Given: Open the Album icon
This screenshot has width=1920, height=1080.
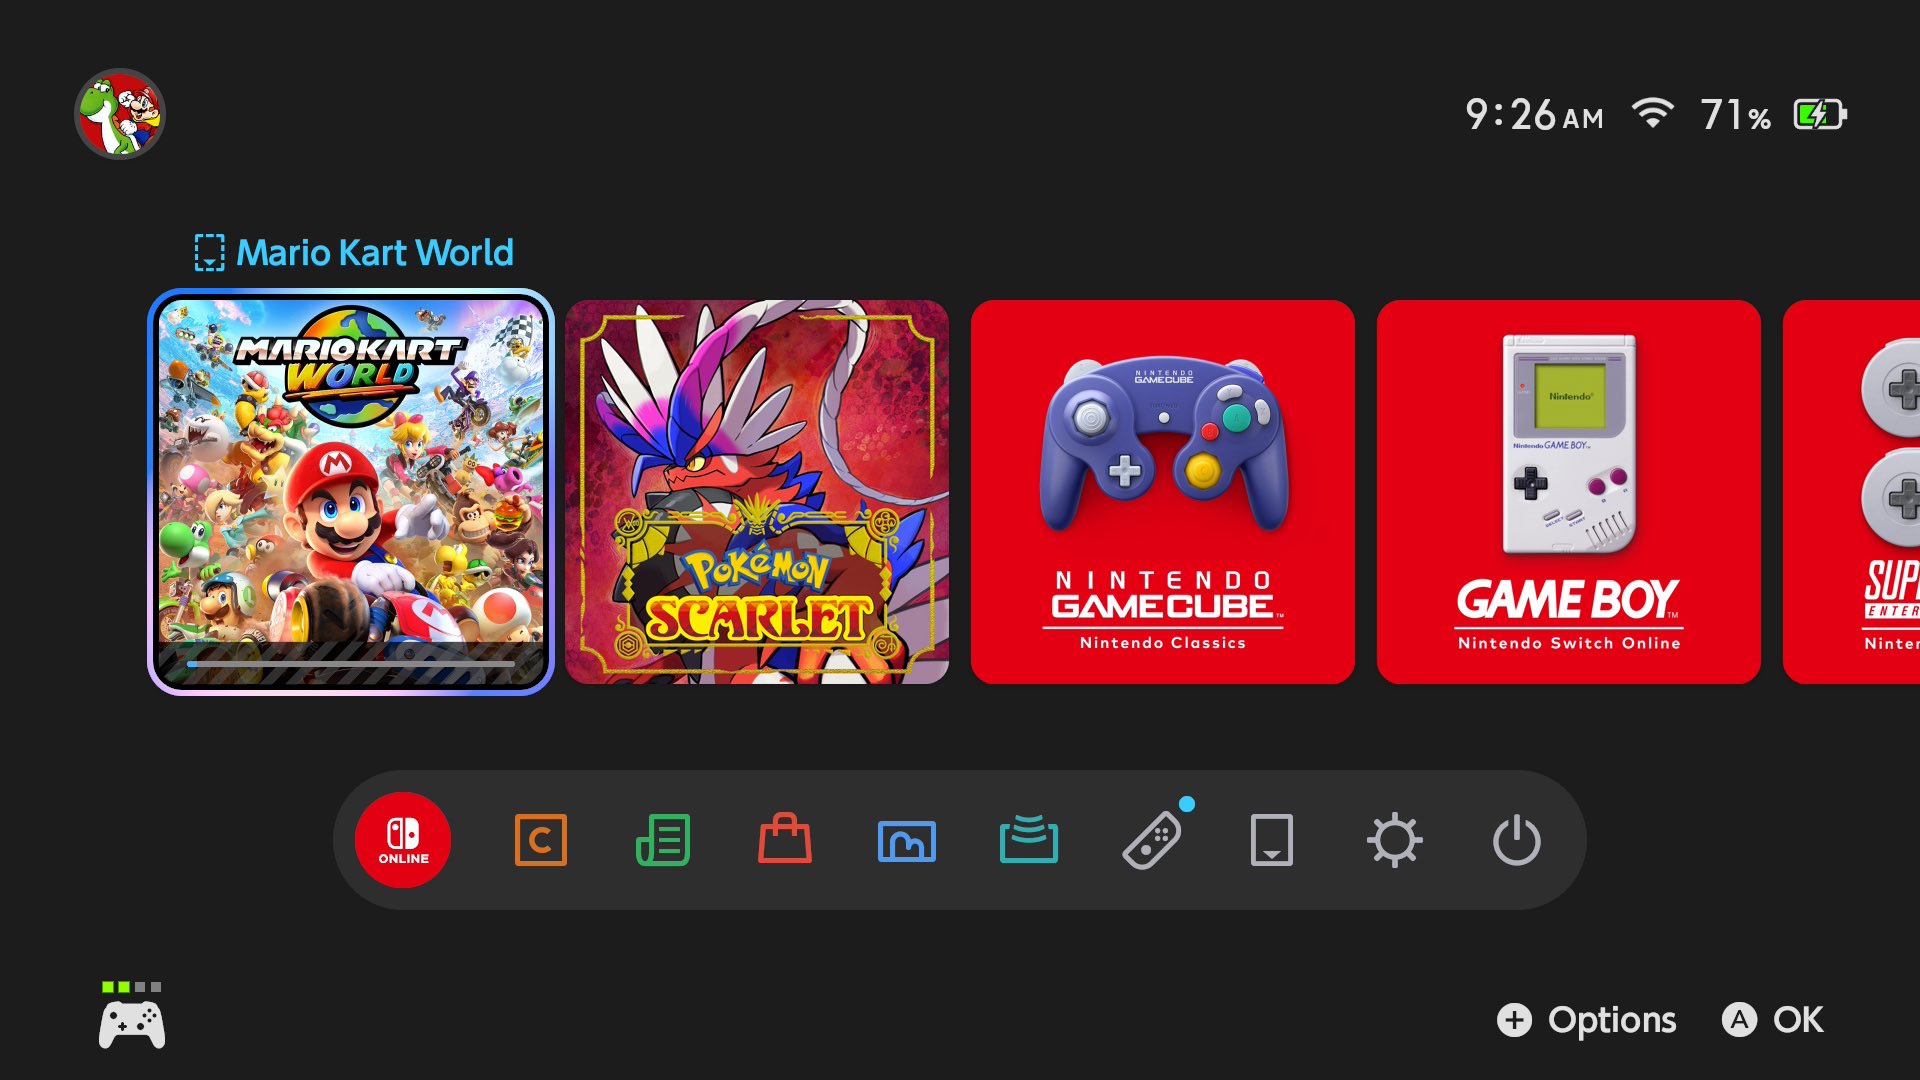Looking at the screenshot, I should (x=907, y=840).
